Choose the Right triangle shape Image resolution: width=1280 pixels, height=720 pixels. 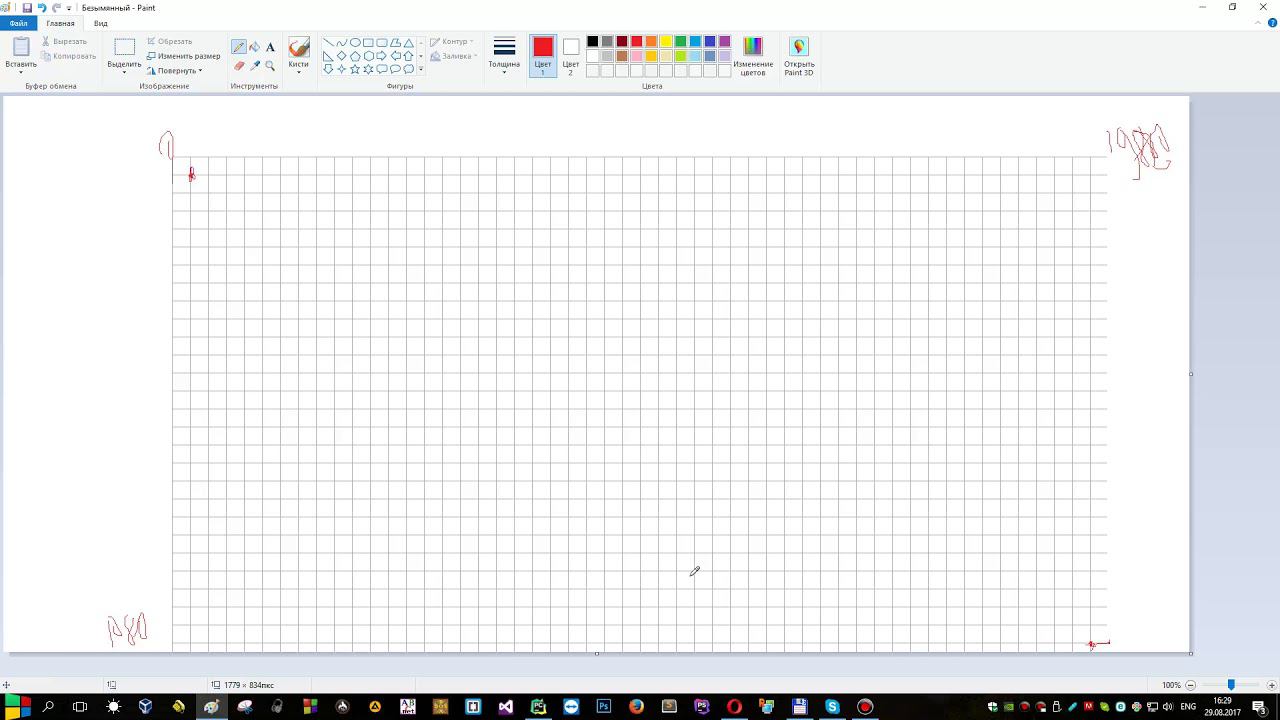click(328, 56)
